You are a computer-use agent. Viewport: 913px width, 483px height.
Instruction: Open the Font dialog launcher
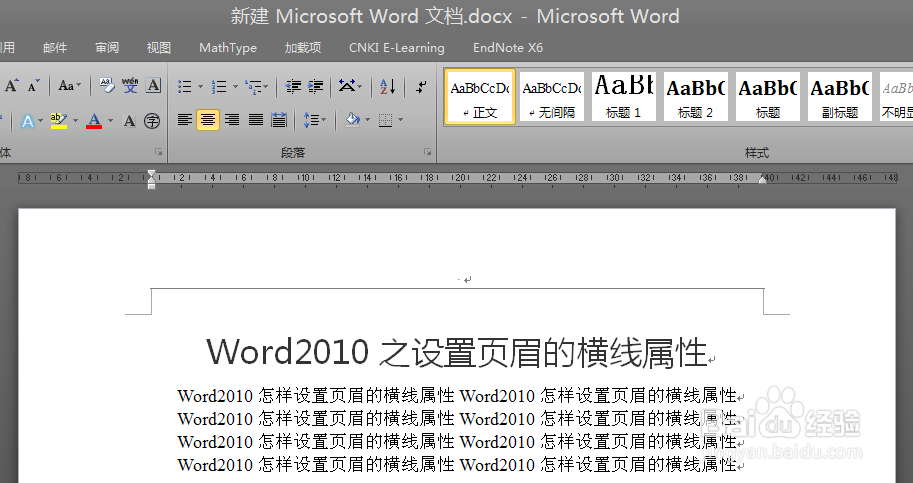[x=158, y=152]
